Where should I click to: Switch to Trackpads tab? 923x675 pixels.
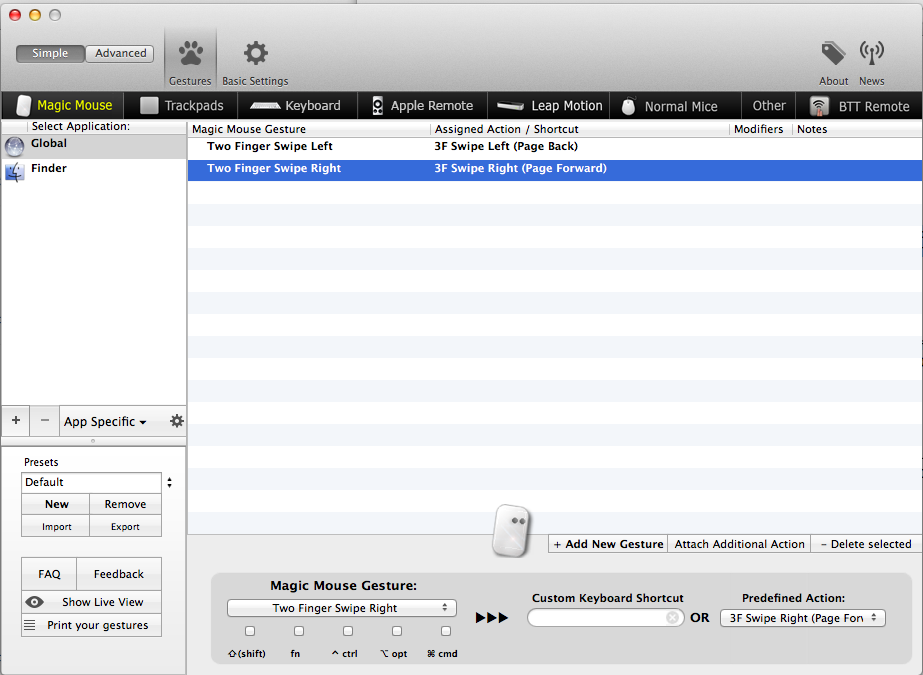pyautogui.click(x=181, y=106)
